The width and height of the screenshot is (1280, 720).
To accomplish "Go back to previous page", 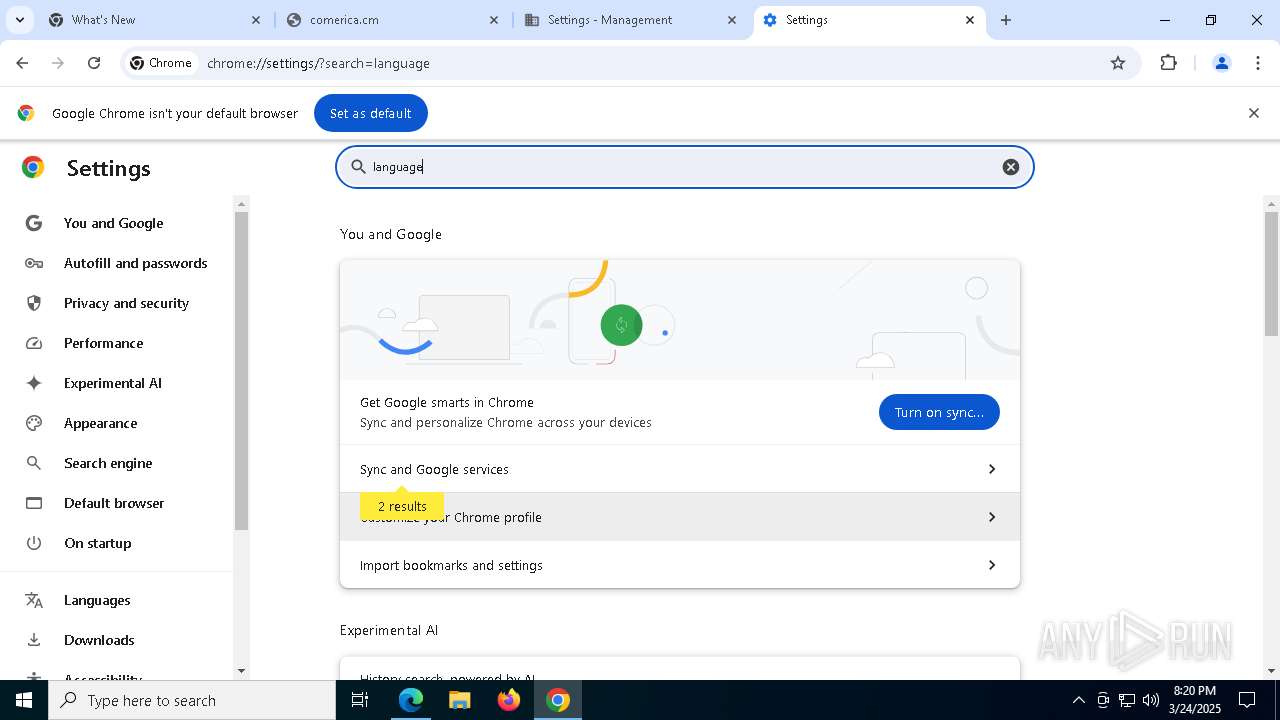I will coord(22,63).
